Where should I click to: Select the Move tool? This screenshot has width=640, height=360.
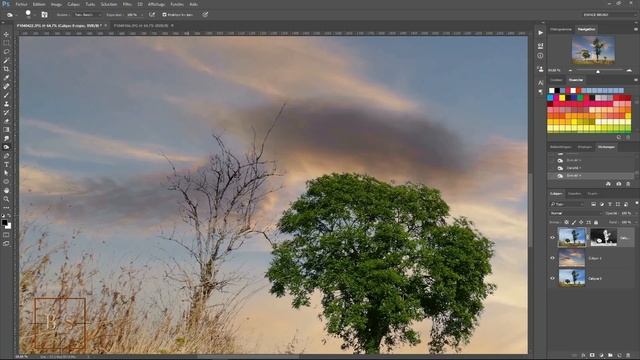[x=6, y=35]
